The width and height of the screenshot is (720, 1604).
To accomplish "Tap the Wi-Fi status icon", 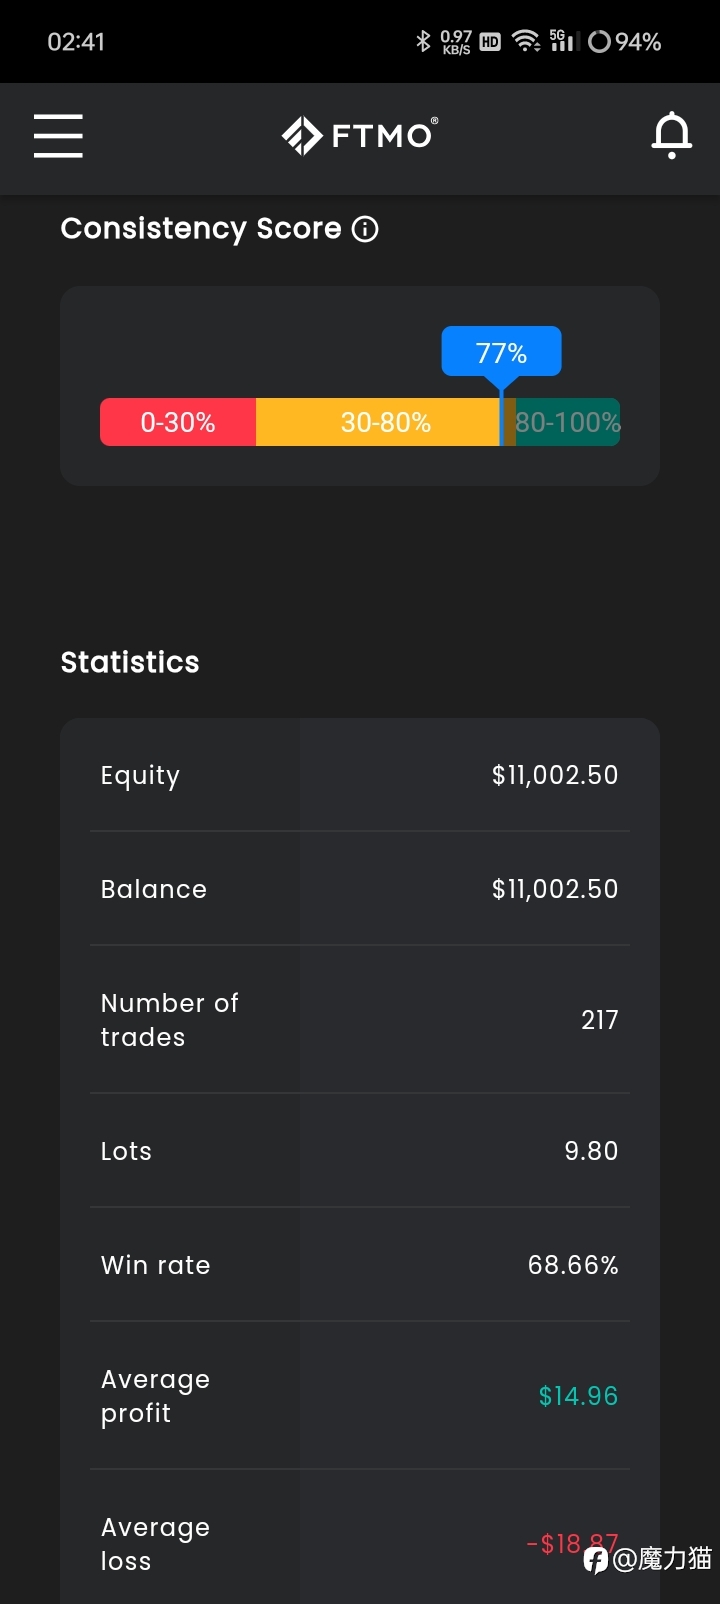I will [526, 41].
